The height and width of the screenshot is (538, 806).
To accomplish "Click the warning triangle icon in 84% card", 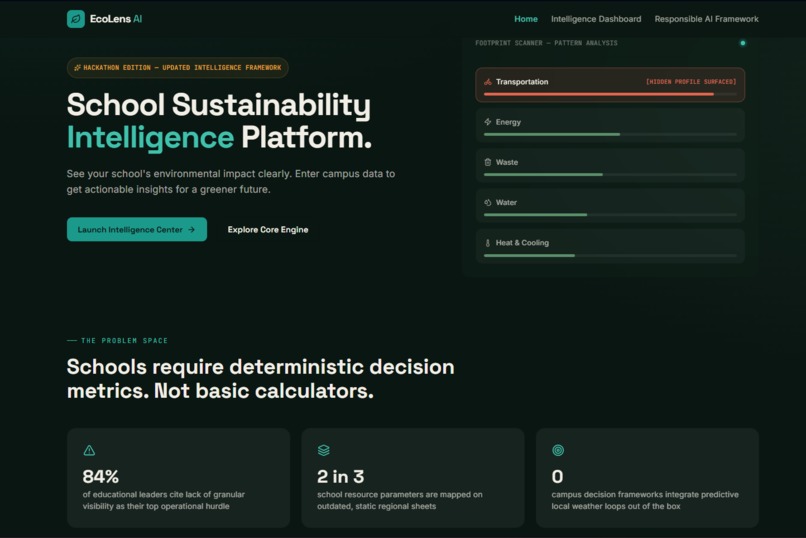I will (x=89, y=450).
